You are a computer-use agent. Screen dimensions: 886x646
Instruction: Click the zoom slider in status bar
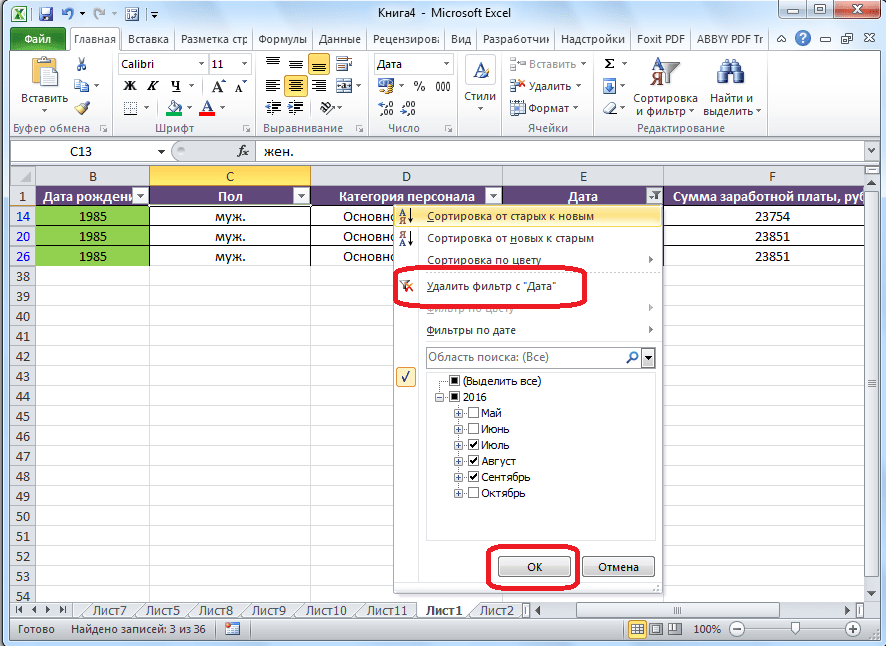click(794, 629)
